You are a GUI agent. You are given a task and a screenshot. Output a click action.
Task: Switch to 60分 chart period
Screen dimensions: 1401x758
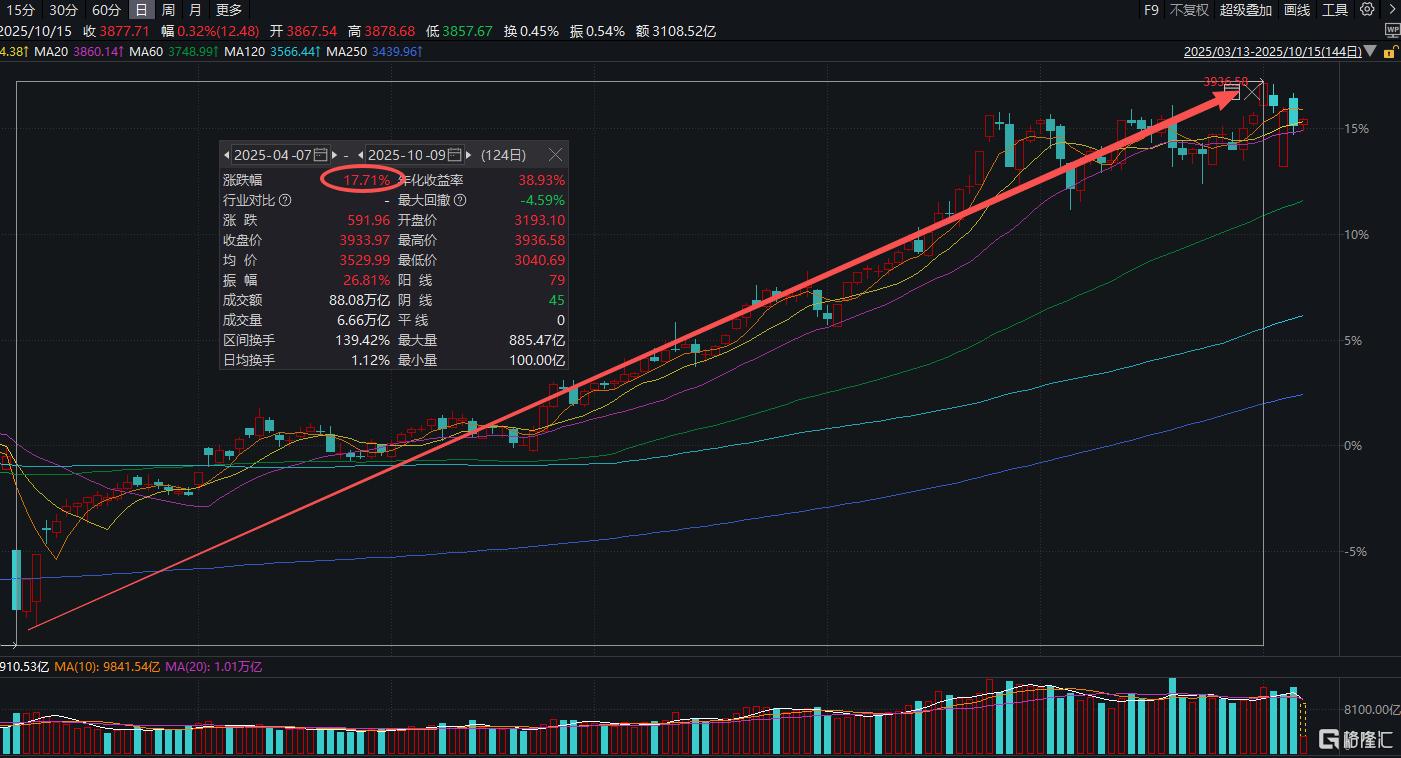tap(106, 10)
